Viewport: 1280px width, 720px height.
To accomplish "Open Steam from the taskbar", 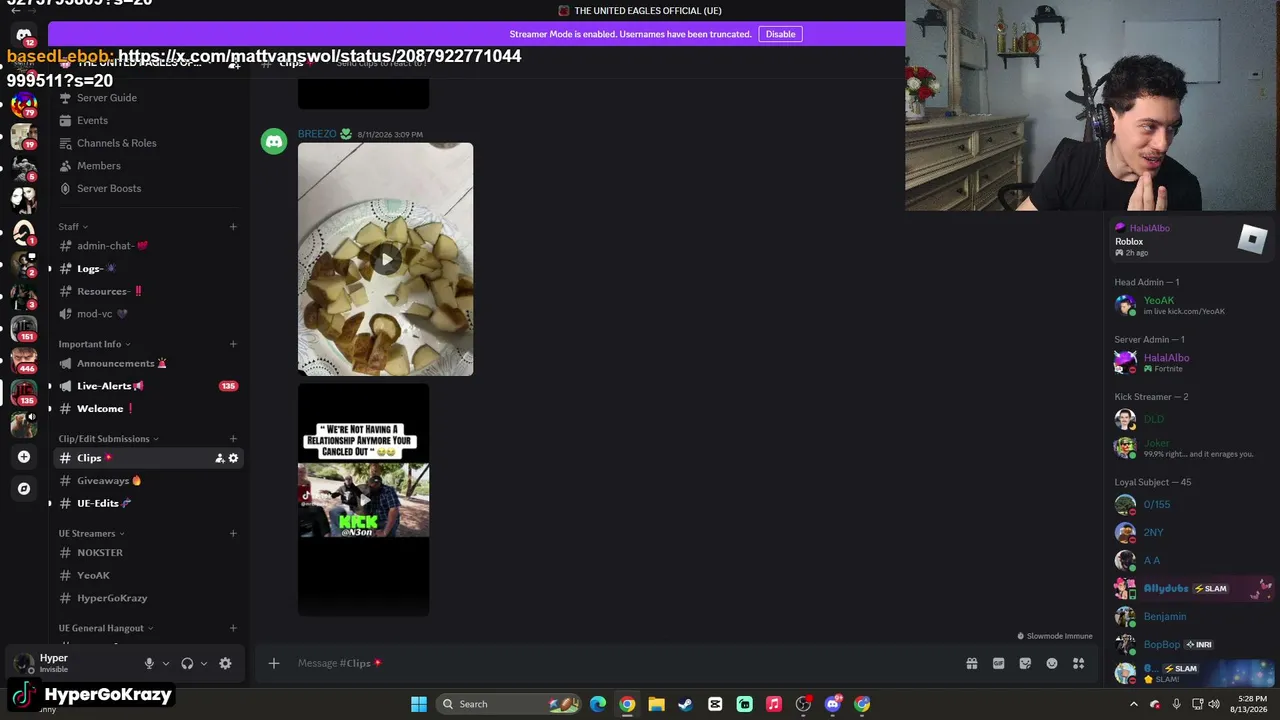I will tap(685, 704).
